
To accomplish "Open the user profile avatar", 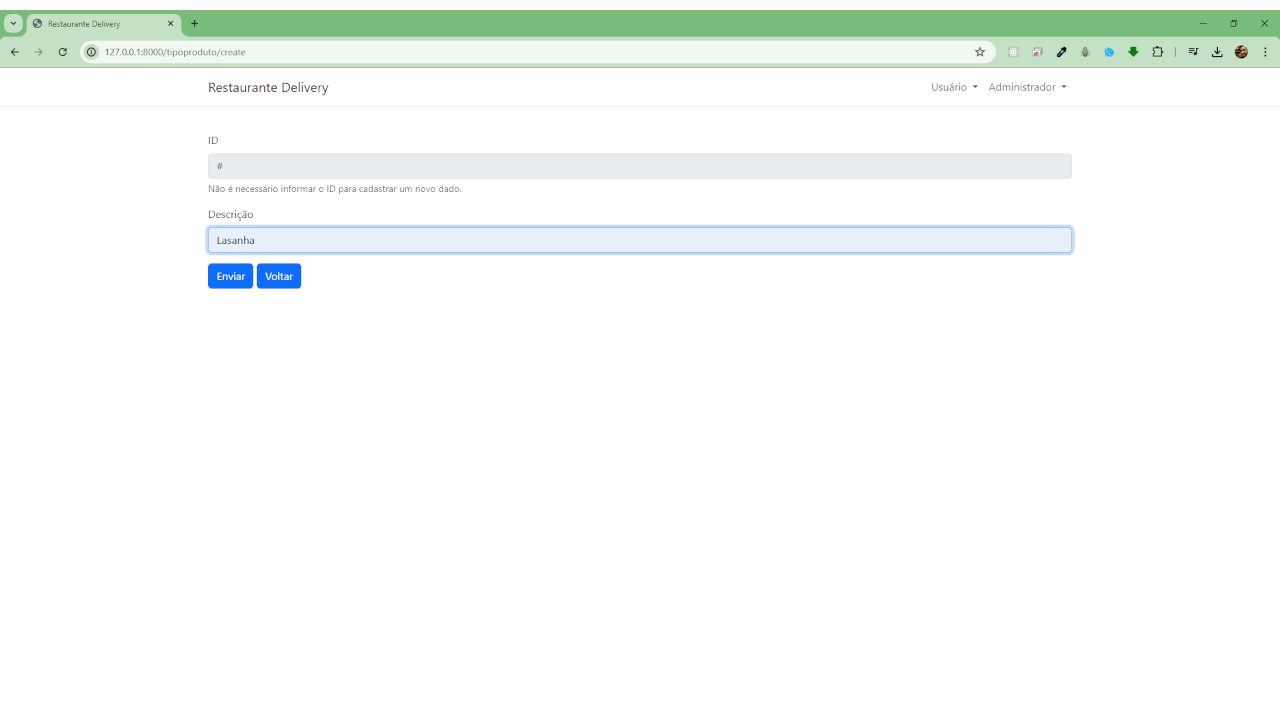I will 1241,52.
